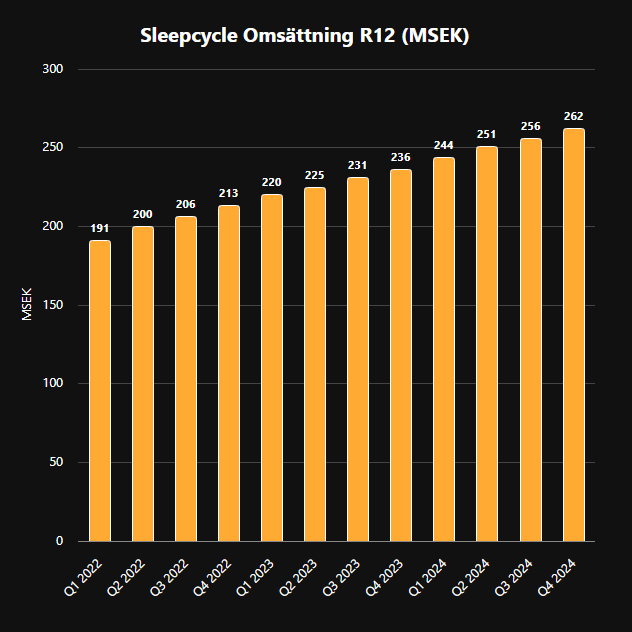Click the chart title Sleepcycle Omsättning R12 (MSEK)
Image resolution: width=632 pixels, height=632 pixels.
tap(305, 35)
